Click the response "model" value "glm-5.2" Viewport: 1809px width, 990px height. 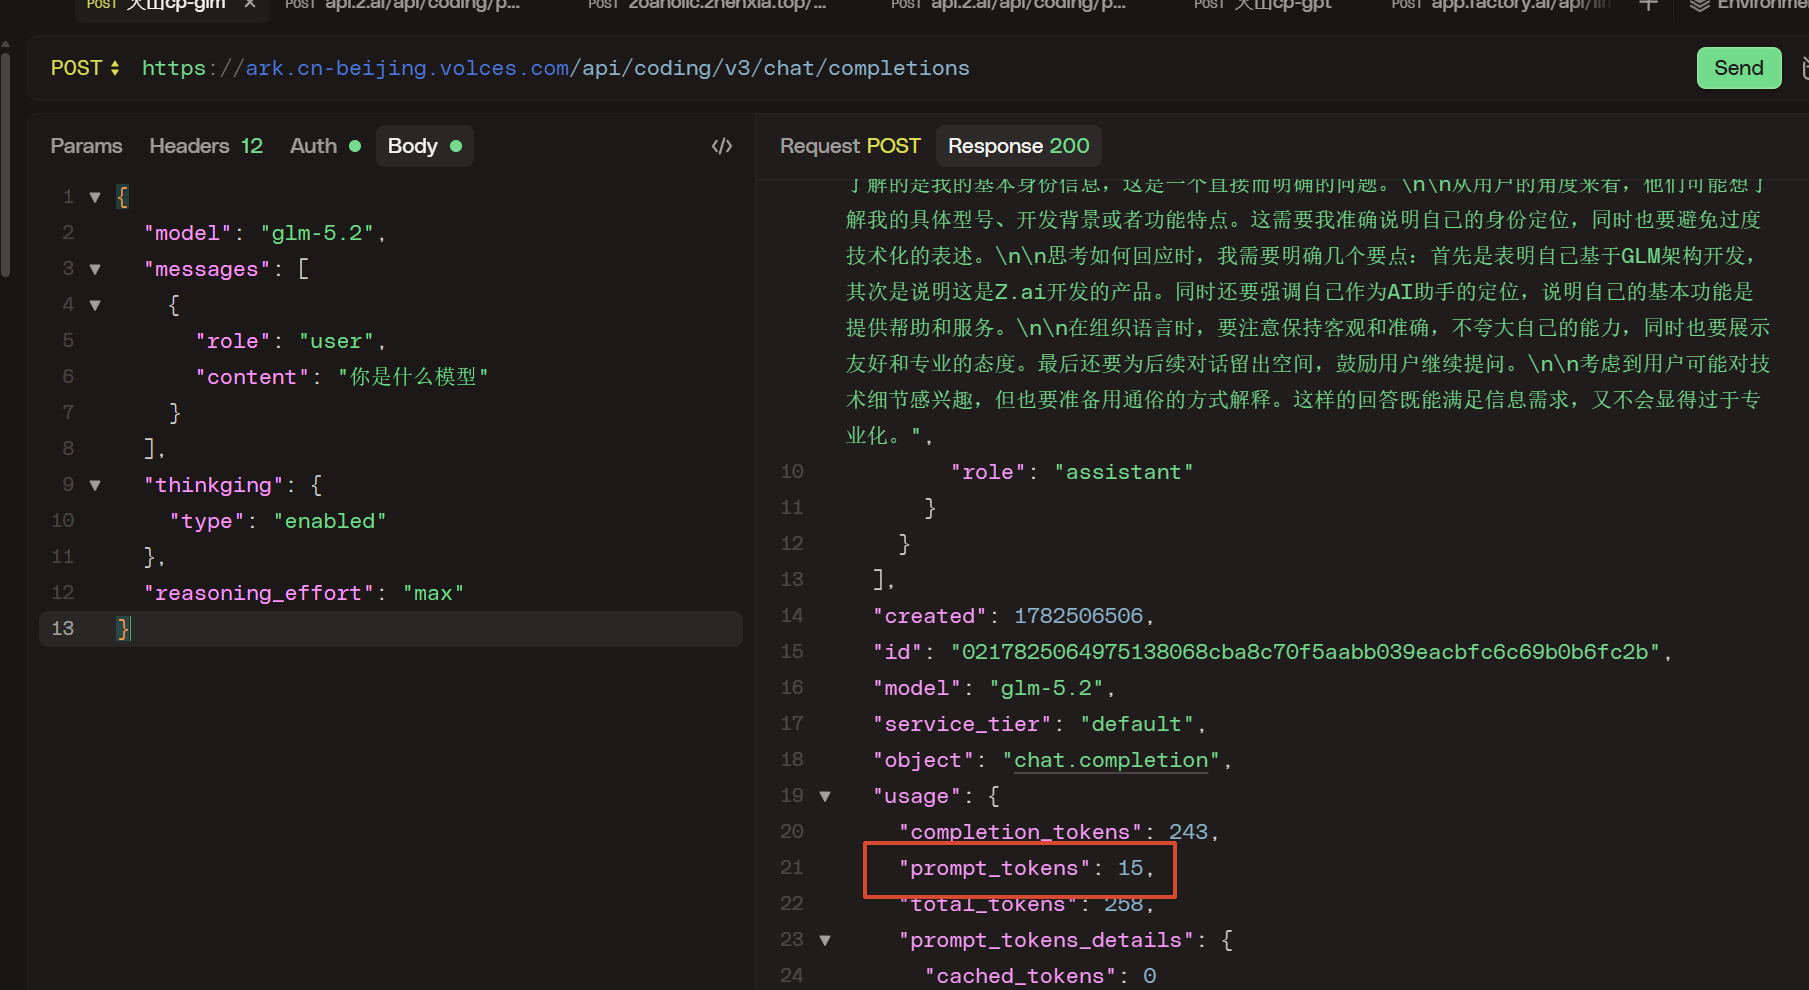click(1046, 688)
